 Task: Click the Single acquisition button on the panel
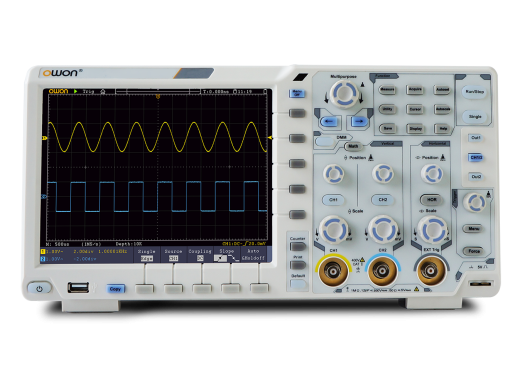tap(475, 117)
